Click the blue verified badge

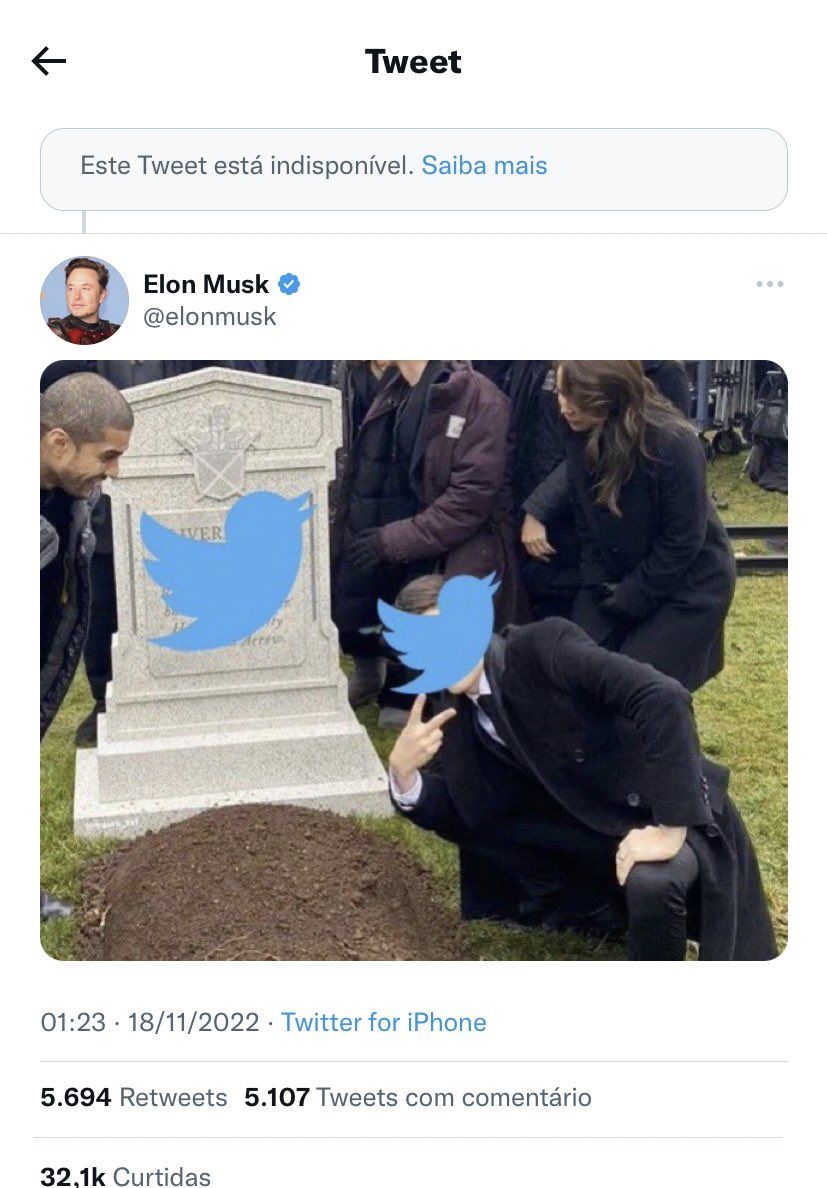tap(289, 285)
